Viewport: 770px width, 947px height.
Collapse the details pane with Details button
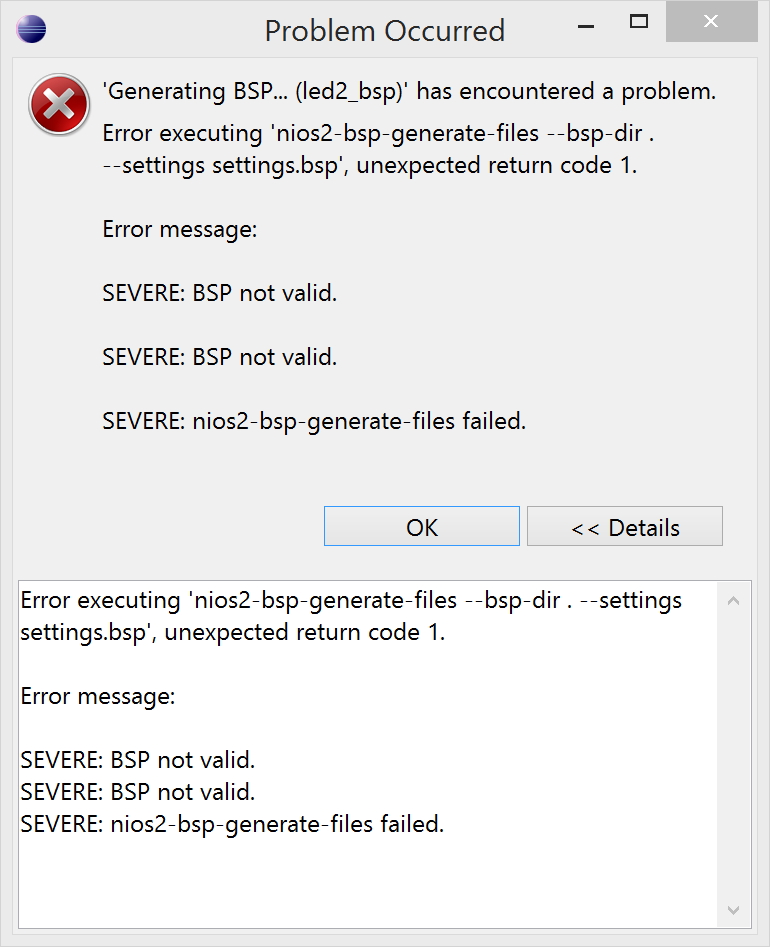coord(624,527)
